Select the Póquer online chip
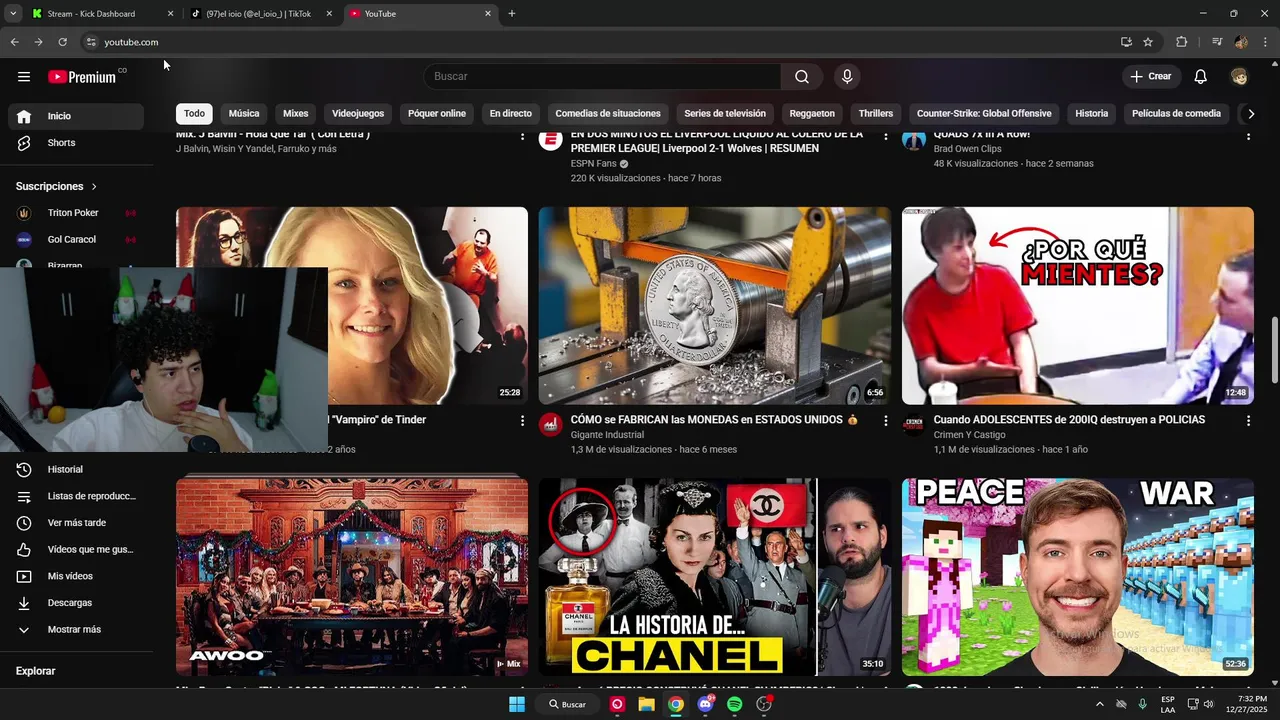Viewport: 1280px width, 720px height. (x=437, y=114)
